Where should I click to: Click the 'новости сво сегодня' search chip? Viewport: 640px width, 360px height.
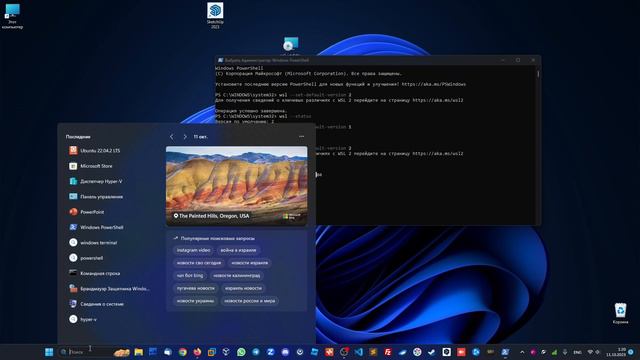(x=199, y=263)
